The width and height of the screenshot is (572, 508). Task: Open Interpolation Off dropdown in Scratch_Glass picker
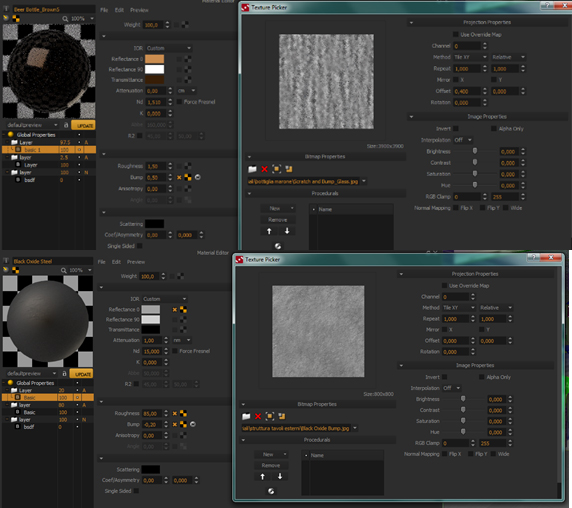click(463, 140)
